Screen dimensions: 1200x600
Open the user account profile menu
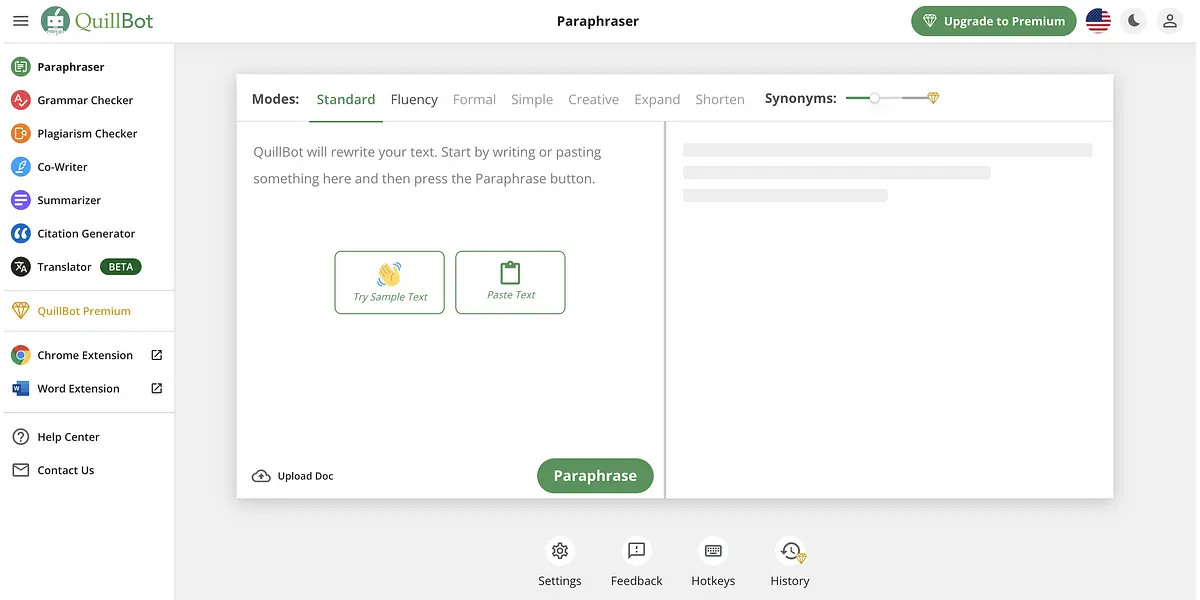[1168, 21]
